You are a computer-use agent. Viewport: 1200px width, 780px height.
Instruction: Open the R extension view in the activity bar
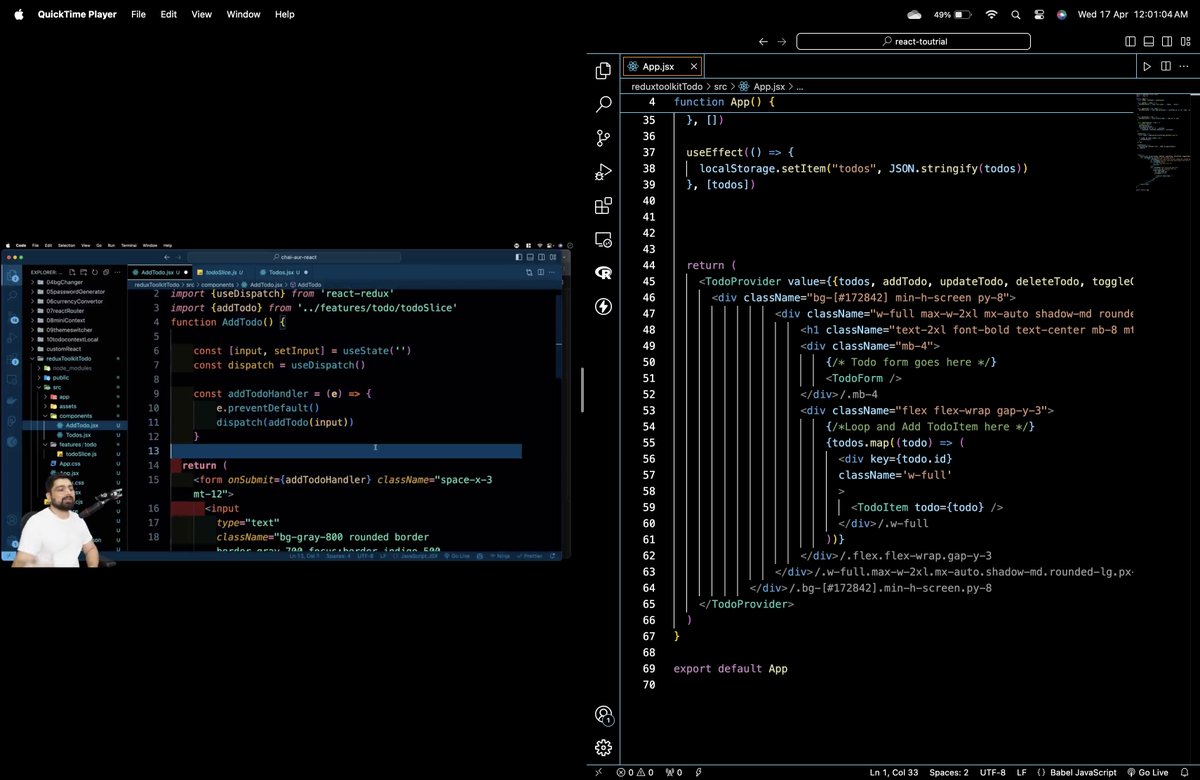pos(603,273)
